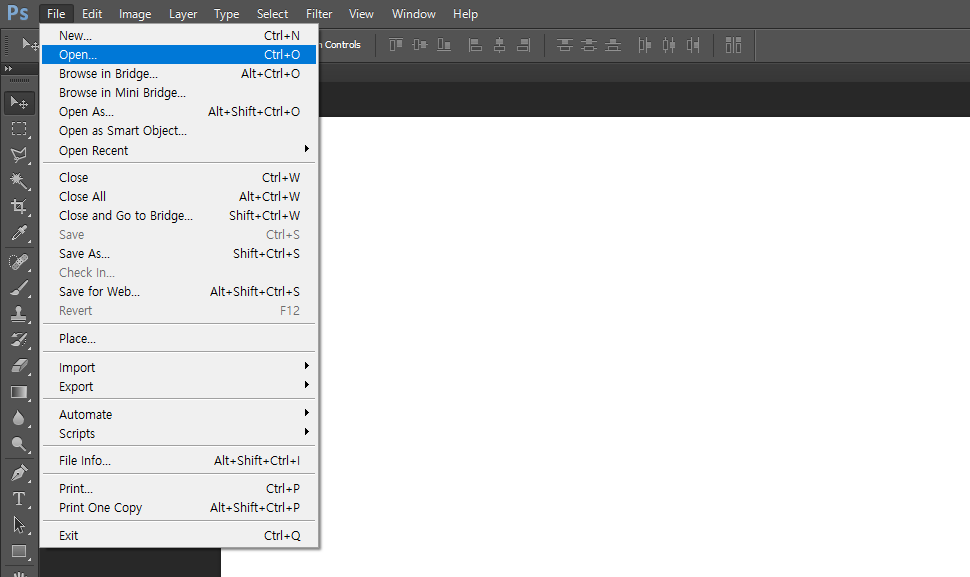This screenshot has height=577, width=970.
Task: Click Distribute Horizontal Centers icon
Action: pyautogui.click(x=669, y=45)
